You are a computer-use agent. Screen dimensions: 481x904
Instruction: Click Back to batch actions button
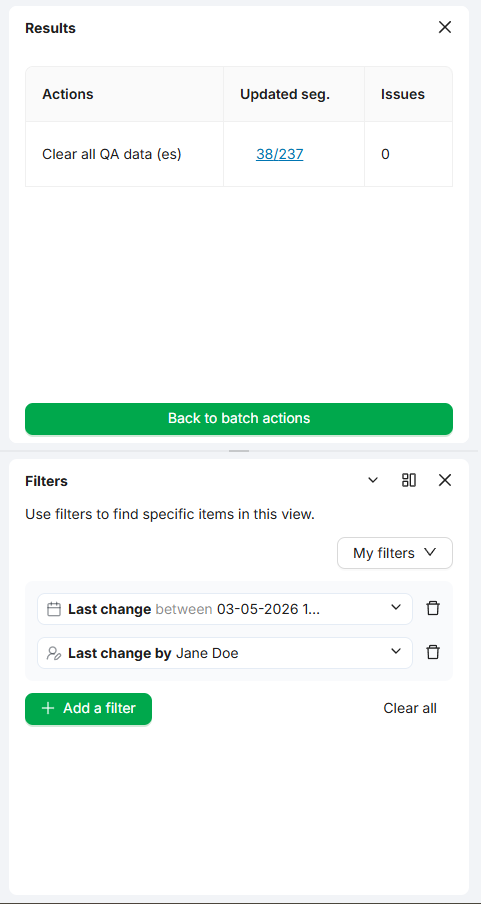point(239,419)
